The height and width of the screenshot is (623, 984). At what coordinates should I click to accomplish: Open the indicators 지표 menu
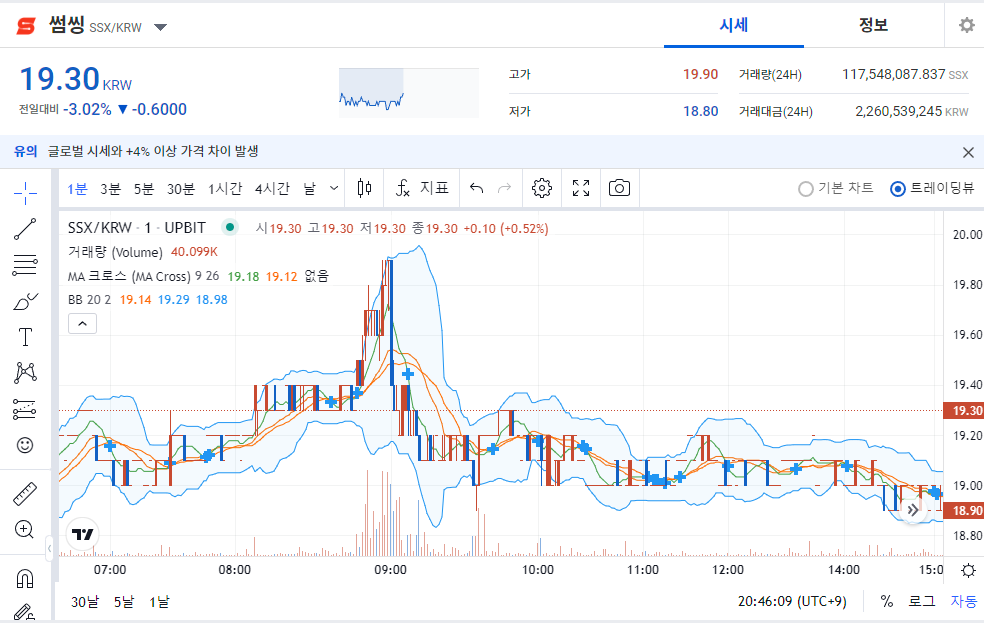click(422, 188)
